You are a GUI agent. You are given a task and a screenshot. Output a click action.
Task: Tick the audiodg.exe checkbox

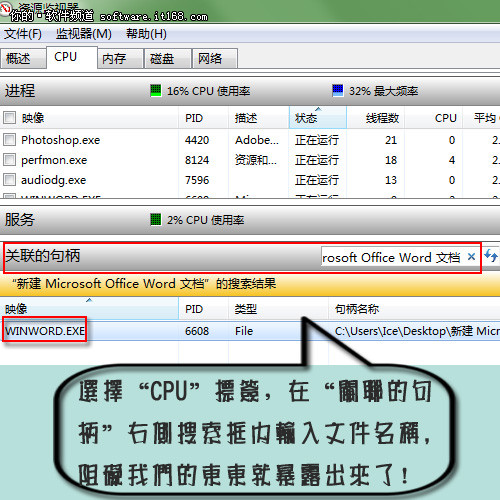[9, 180]
